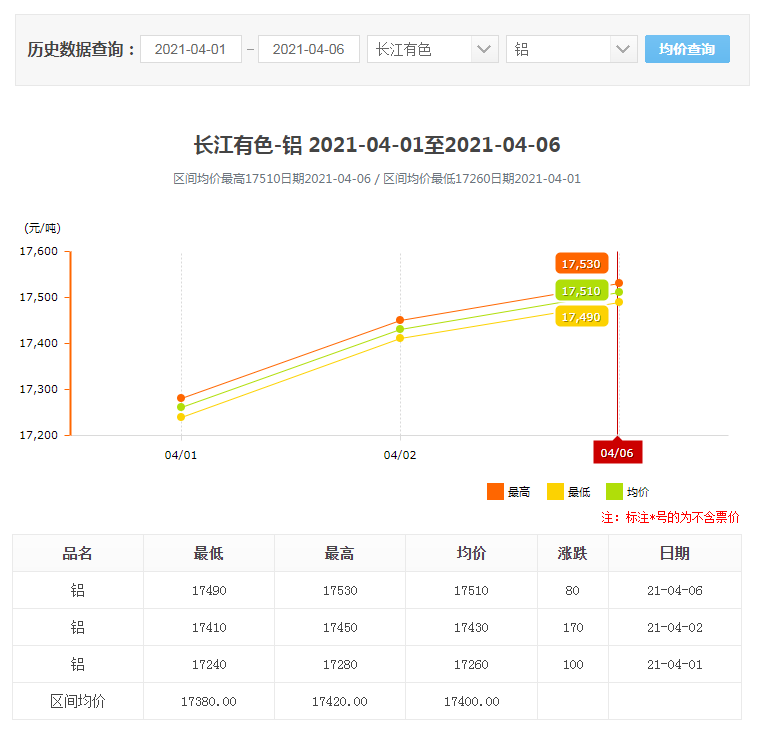Screen dimensions: 782x732
Task: Toggle the 均价 series green legend swatch
Action: click(x=614, y=492)
